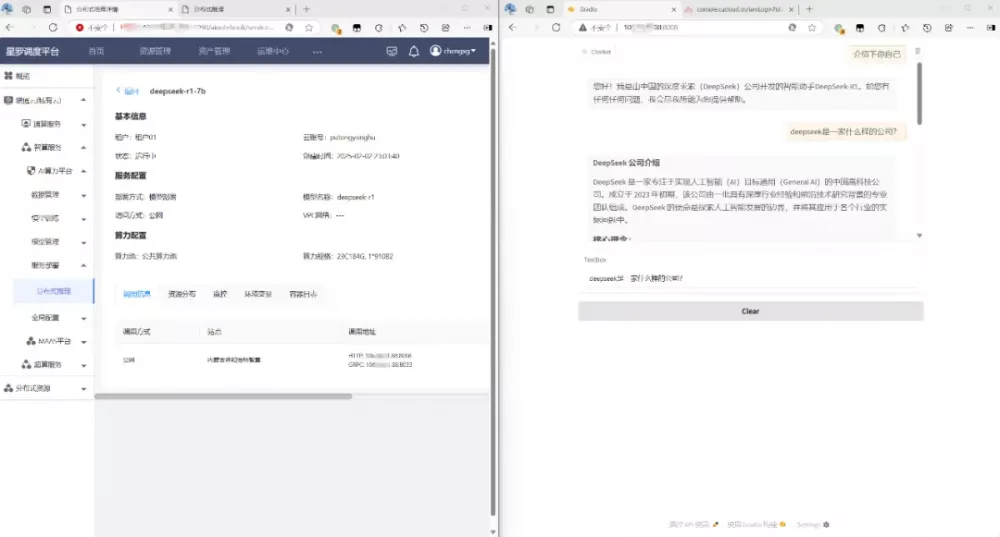
Task: Open 资产管理 in the top navigation
Action: (x=214, y=51)
